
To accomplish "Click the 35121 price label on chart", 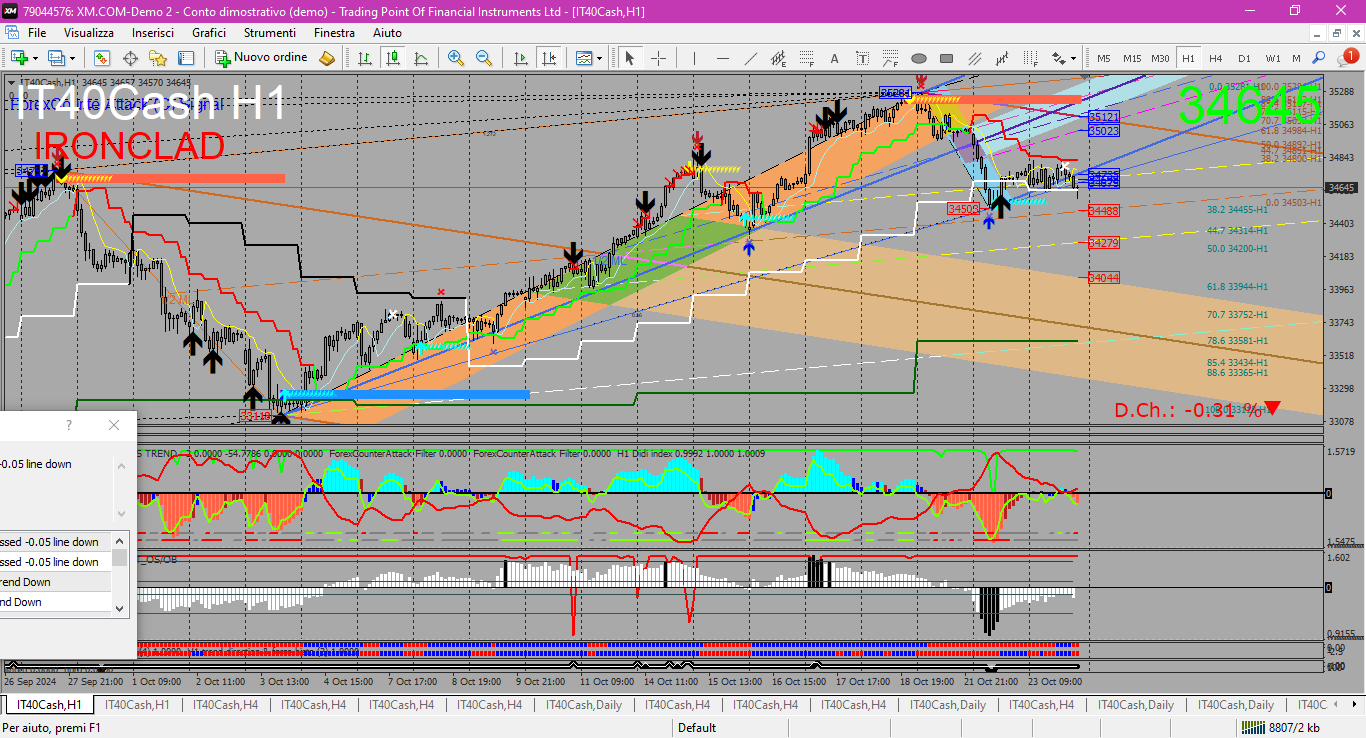I will 1104,117.
